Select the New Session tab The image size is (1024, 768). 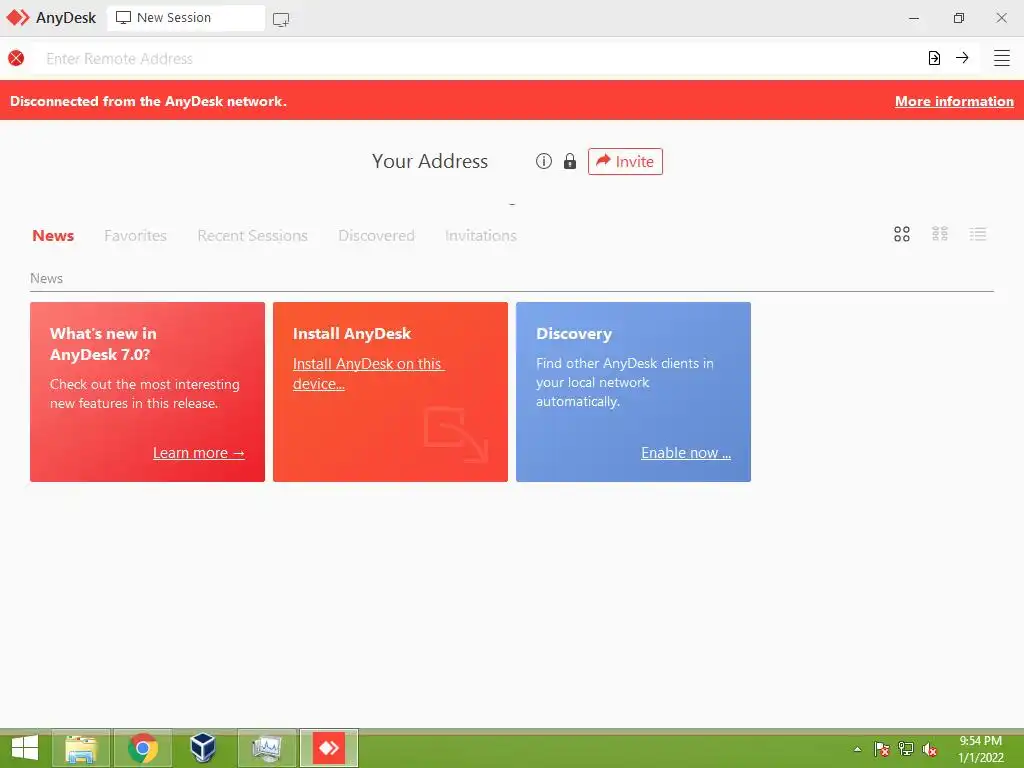click(186, 18)
